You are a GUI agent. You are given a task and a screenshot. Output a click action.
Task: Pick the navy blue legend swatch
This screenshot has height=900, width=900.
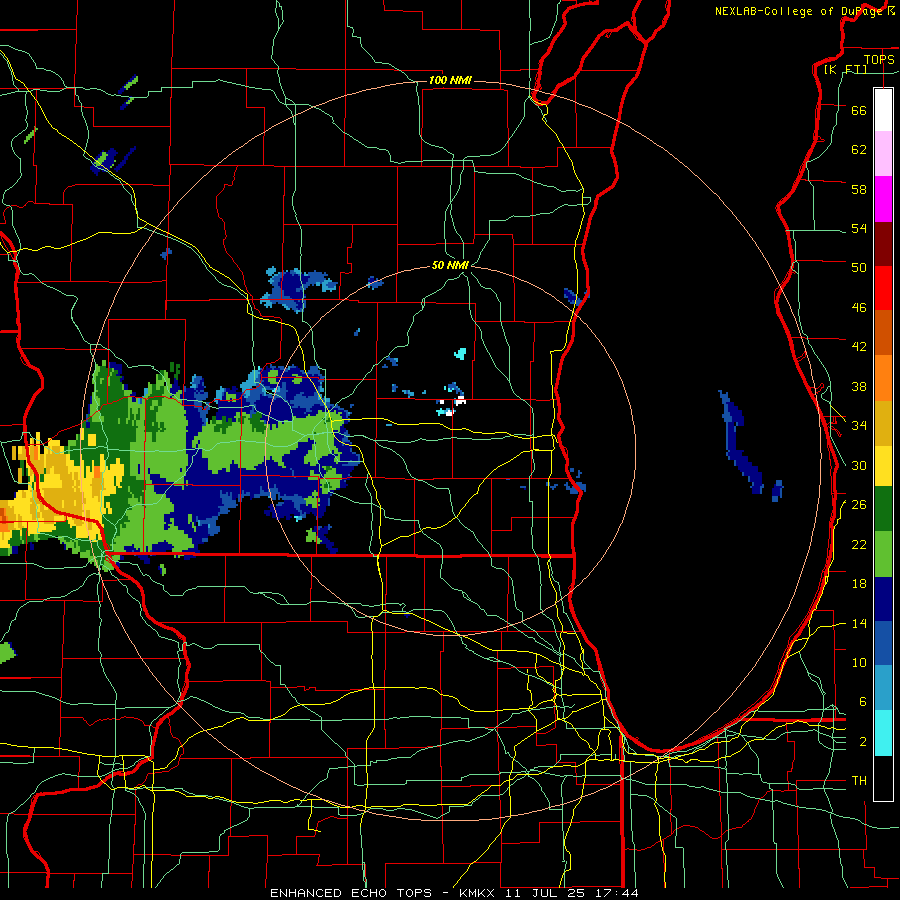click(883, 599)
